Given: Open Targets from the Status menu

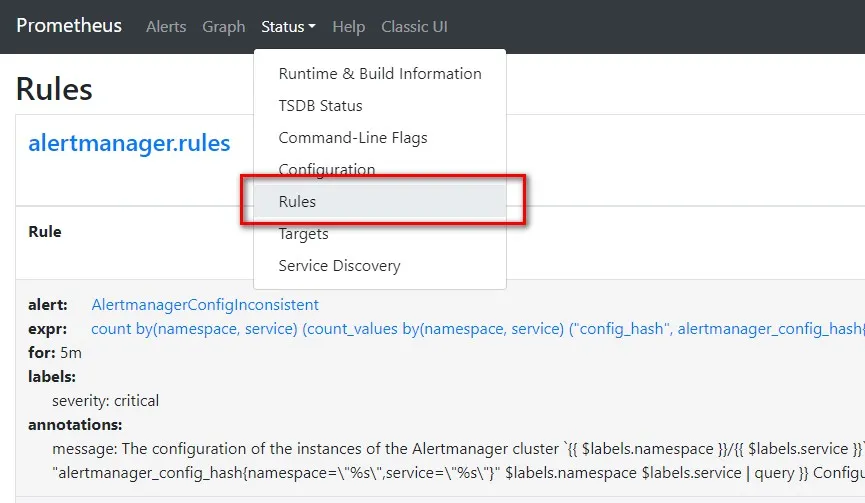Looking at the screenshot, I should click(x=380, y=233).
